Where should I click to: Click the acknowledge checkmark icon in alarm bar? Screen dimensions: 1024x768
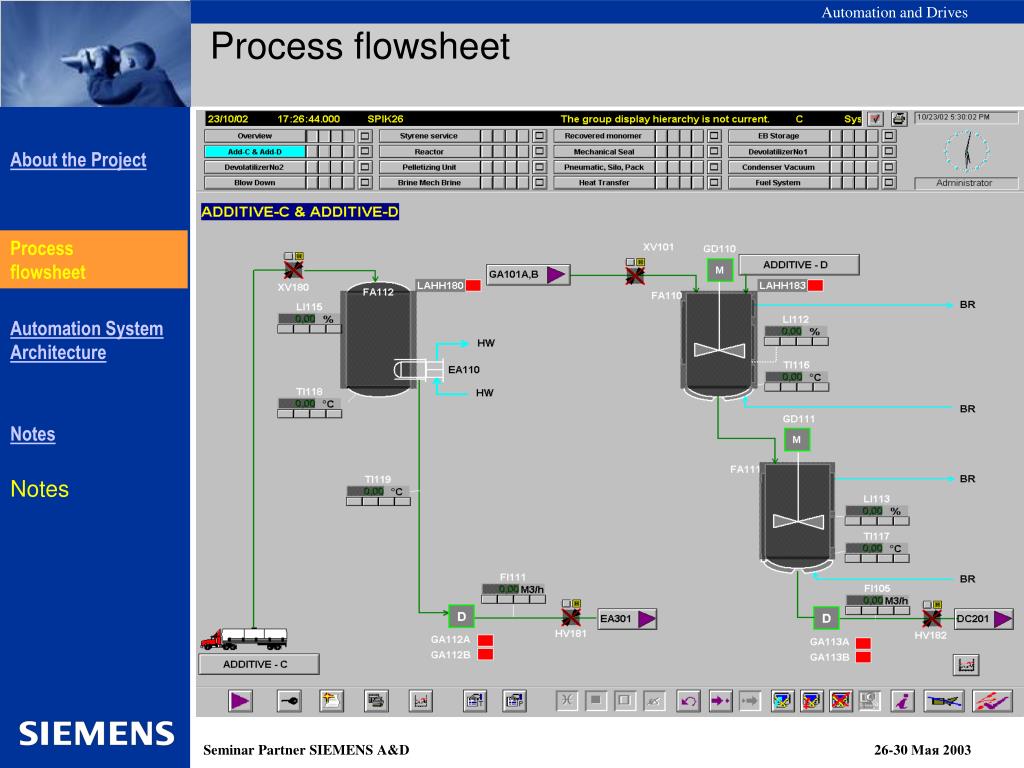click(876, 119)
